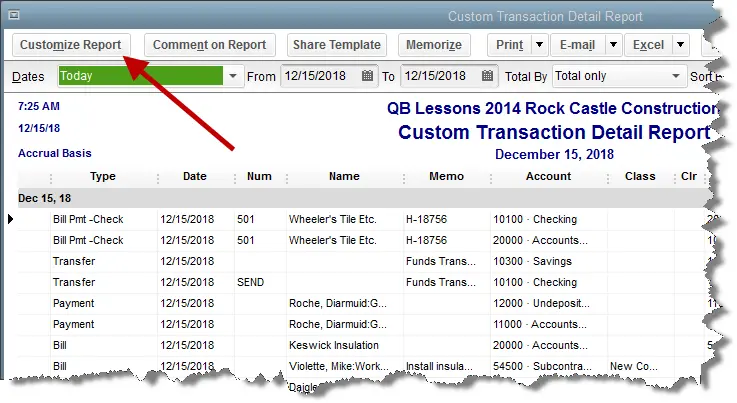Screen dimensions: 737x403
Task: Memorize this report
Action: pyautogui.click(x=435, y=45)
